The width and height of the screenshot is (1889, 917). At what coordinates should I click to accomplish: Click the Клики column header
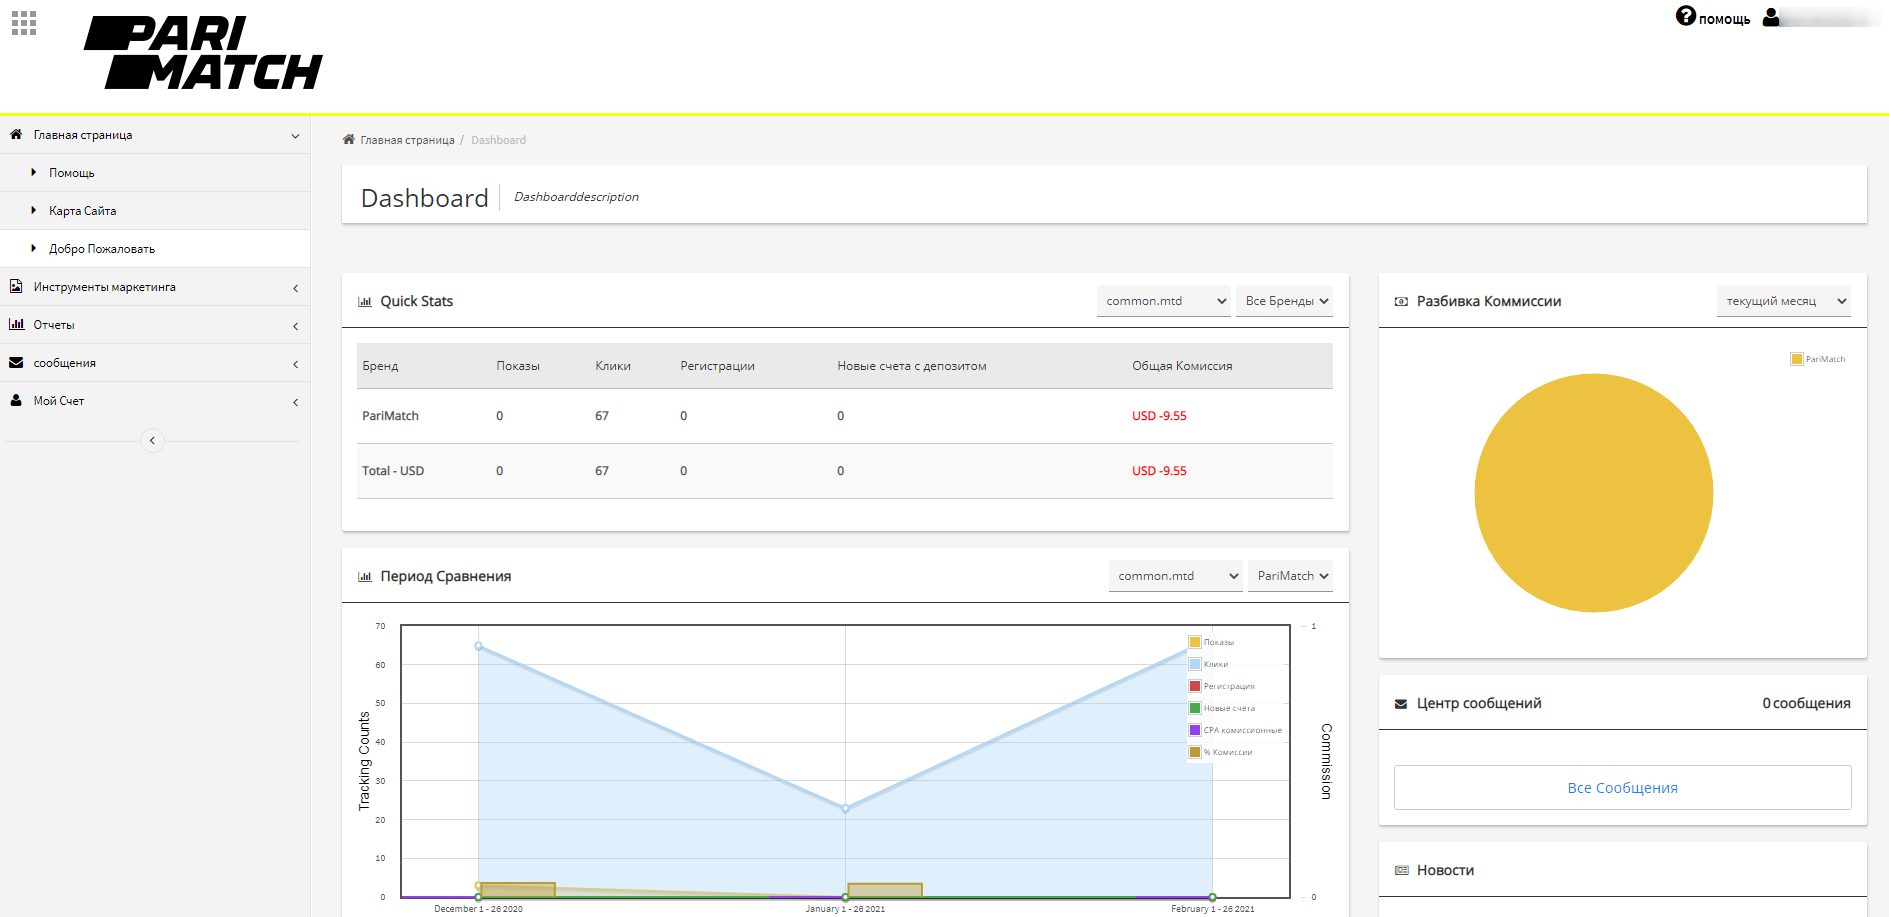[613, 366]
